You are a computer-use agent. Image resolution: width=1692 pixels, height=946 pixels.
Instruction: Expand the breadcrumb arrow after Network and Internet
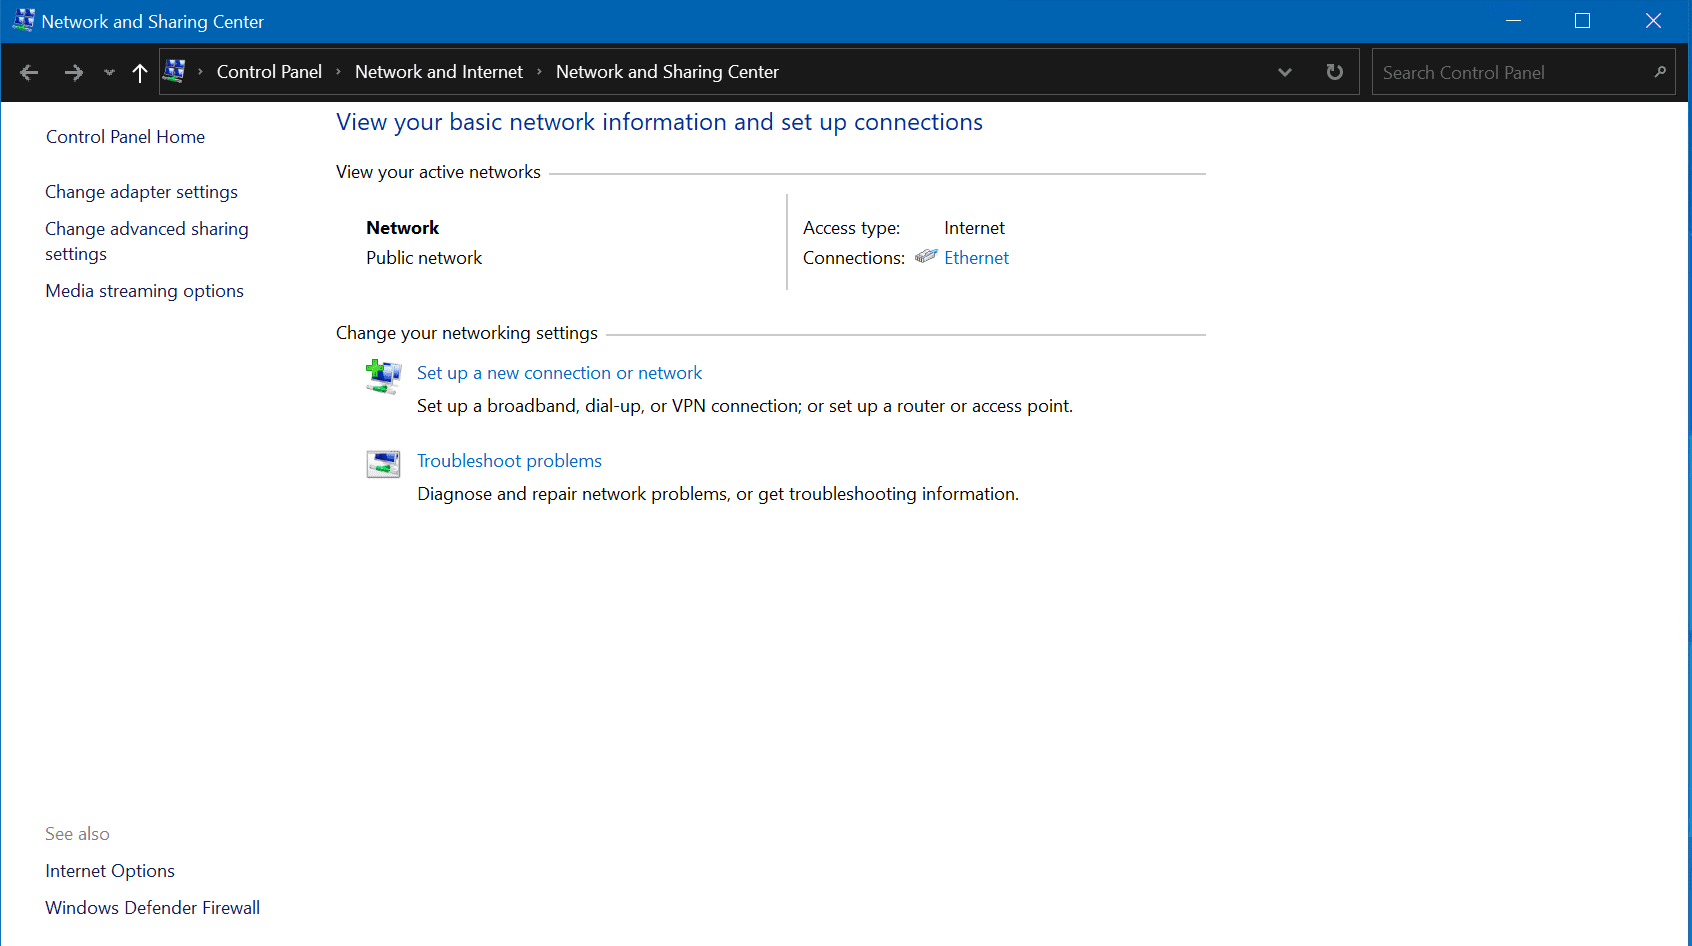coord(539,72)
